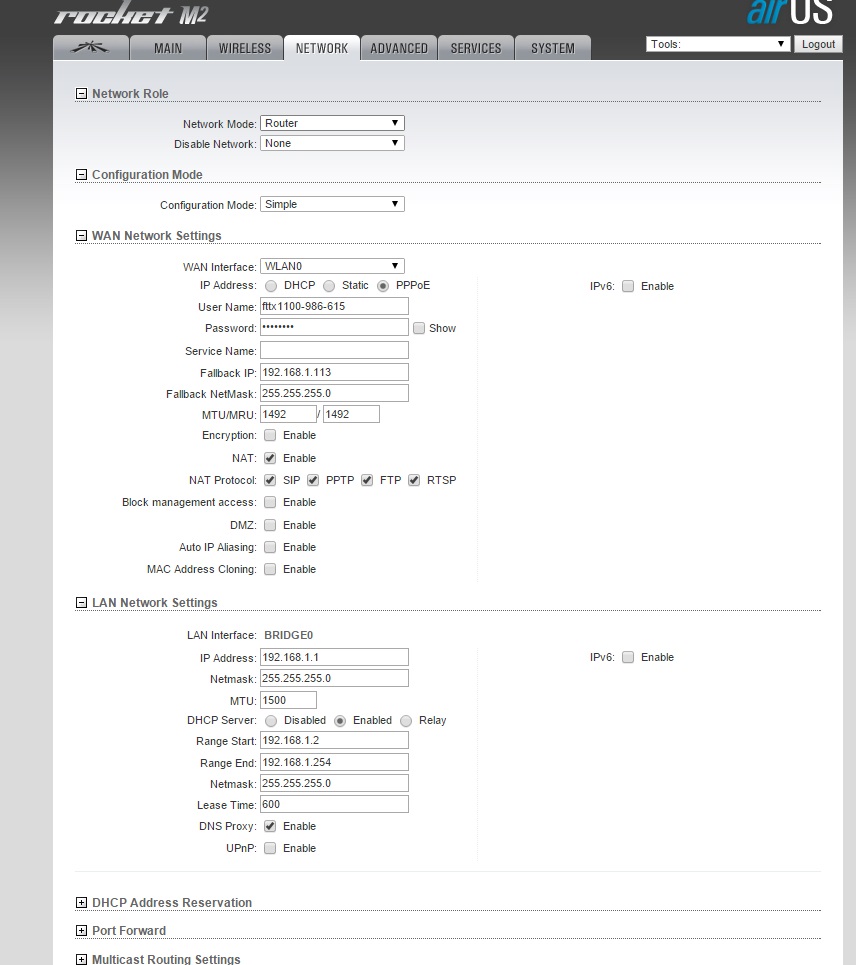Uncheck FTP NAT protocol
The height and width of the screenshot is (965, 856).
tap(367, 480)
